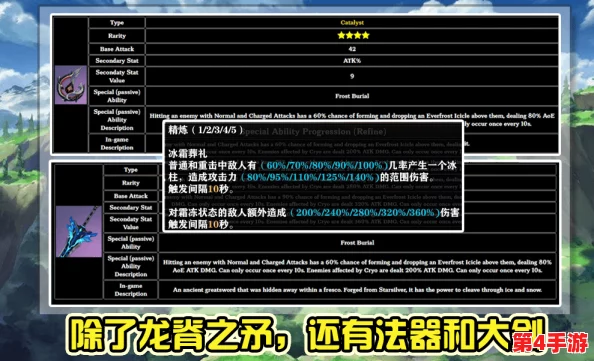
Task: Click the '(60%/70%/80%/90%/100%)' chance values
Action: point(324,166)
